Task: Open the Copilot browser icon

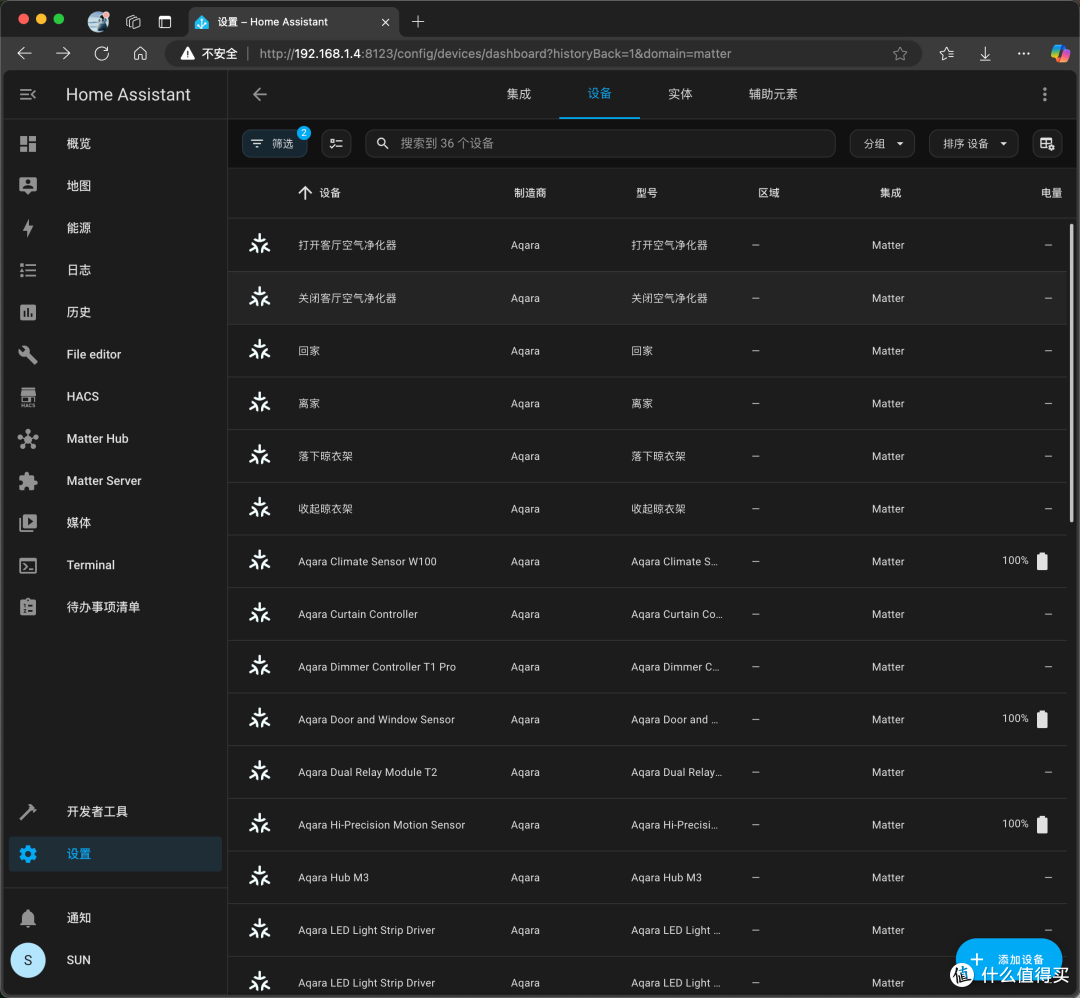Action: click(1060, 53)
